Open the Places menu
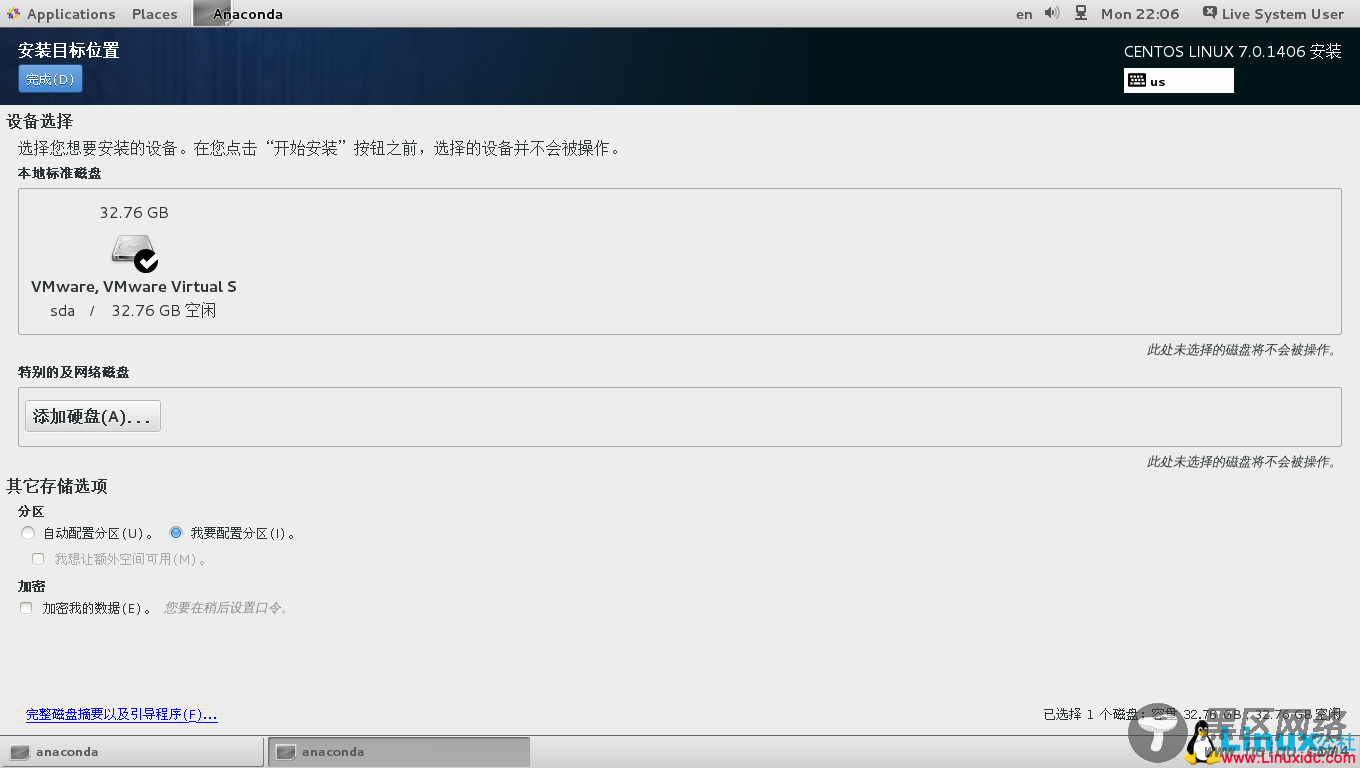Screen dimensions: 1360x768 [154, 14]
